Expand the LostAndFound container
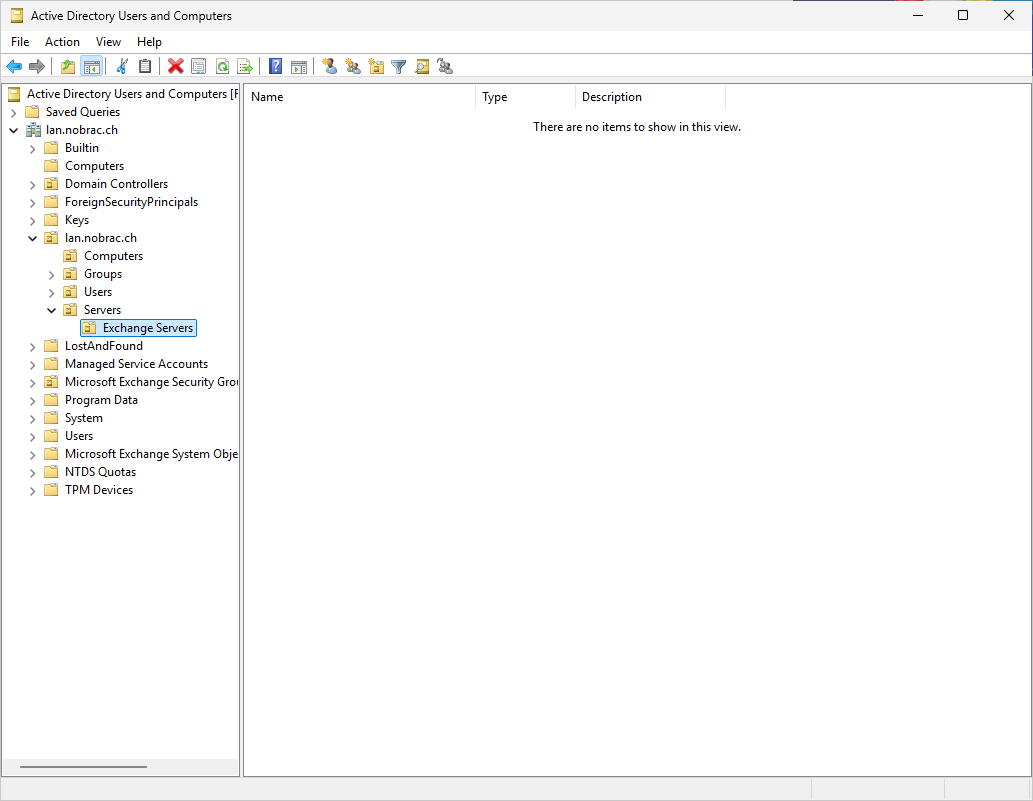 [x=32, y=346]
